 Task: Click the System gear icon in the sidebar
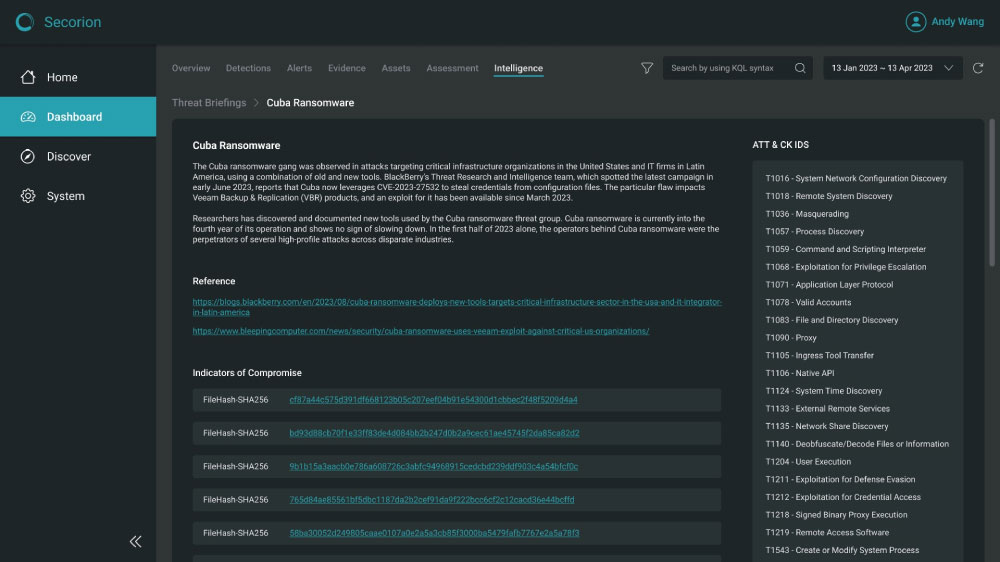click(x=27, y=196)
